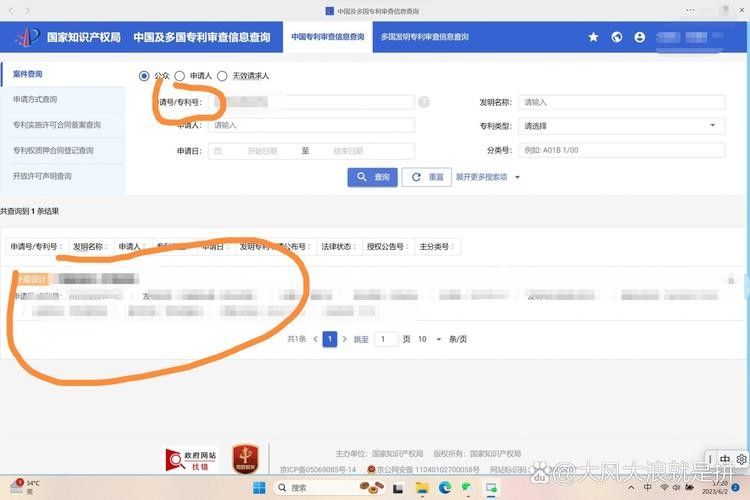The width and height of the screenshot is (750, 500).
Task: Open the 10 条/页 page size dropdown
Action: click(x=429, y=339)
